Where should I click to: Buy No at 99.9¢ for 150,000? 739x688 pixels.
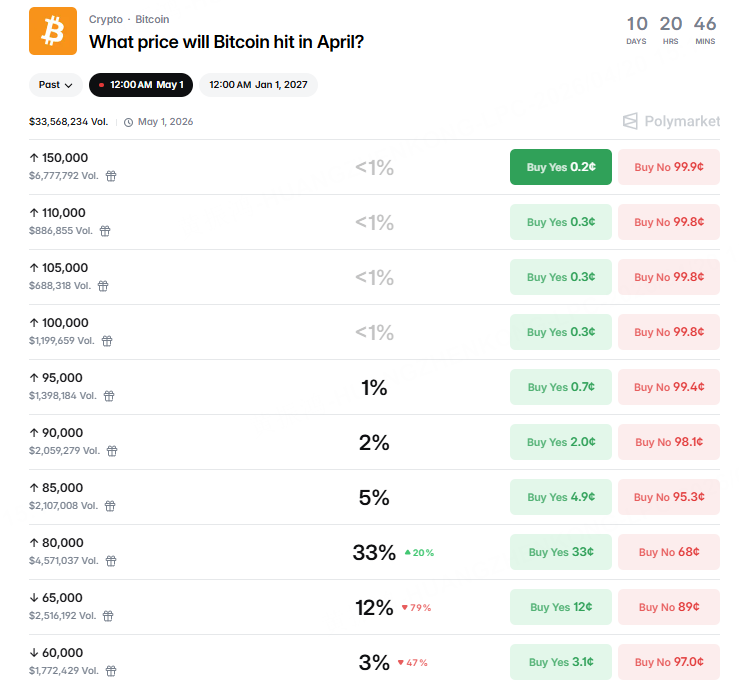point(668,167)
